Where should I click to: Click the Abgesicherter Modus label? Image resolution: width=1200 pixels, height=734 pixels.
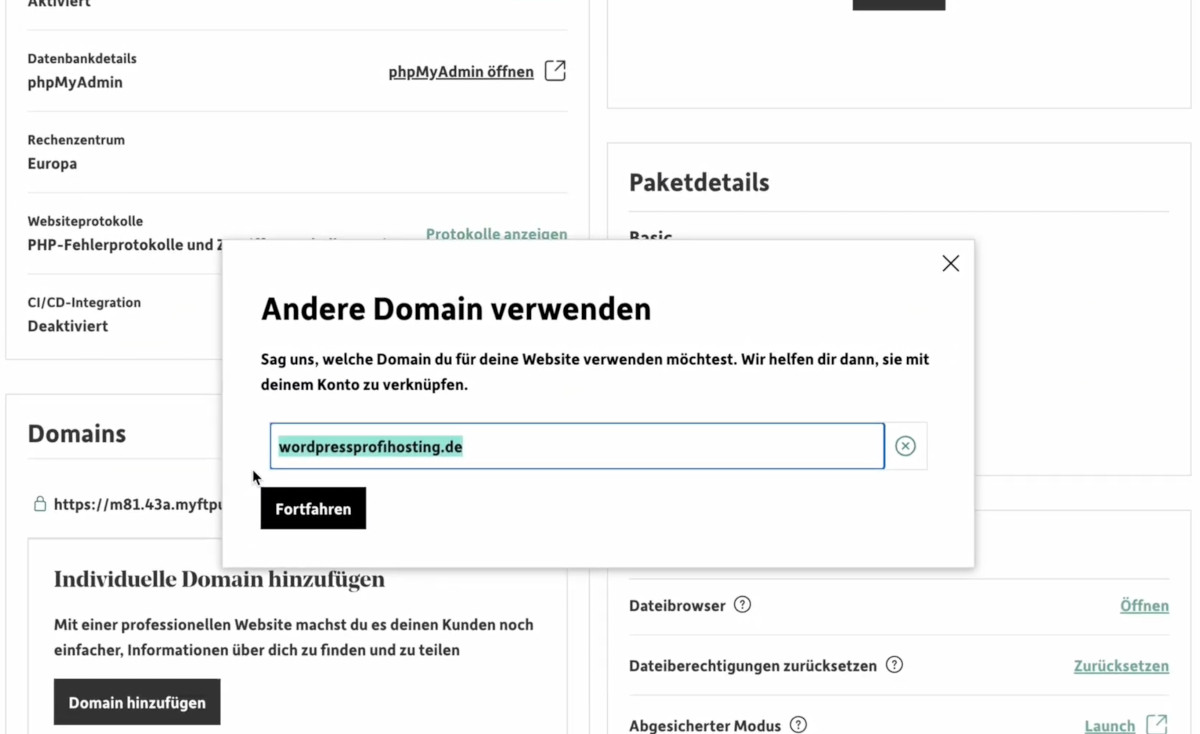point(705,725)
